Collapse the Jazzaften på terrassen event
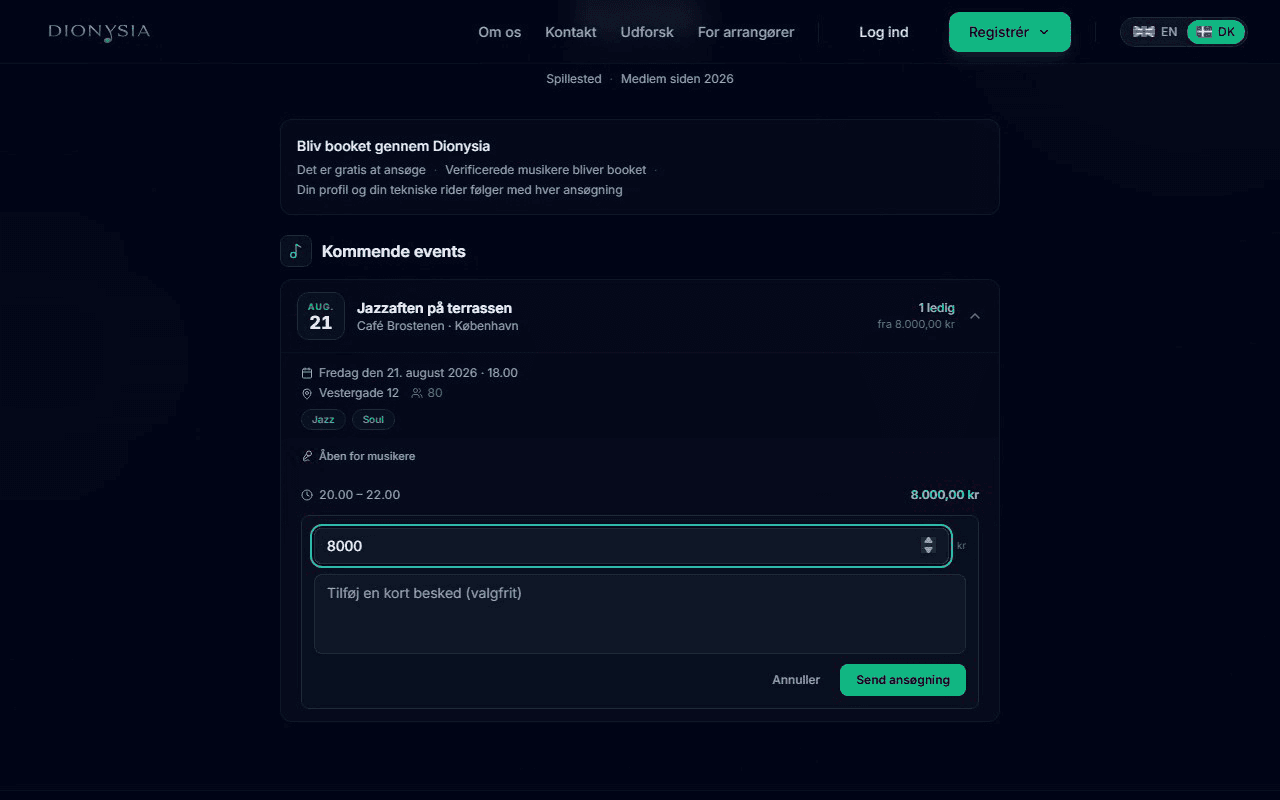 click(975, 316)
